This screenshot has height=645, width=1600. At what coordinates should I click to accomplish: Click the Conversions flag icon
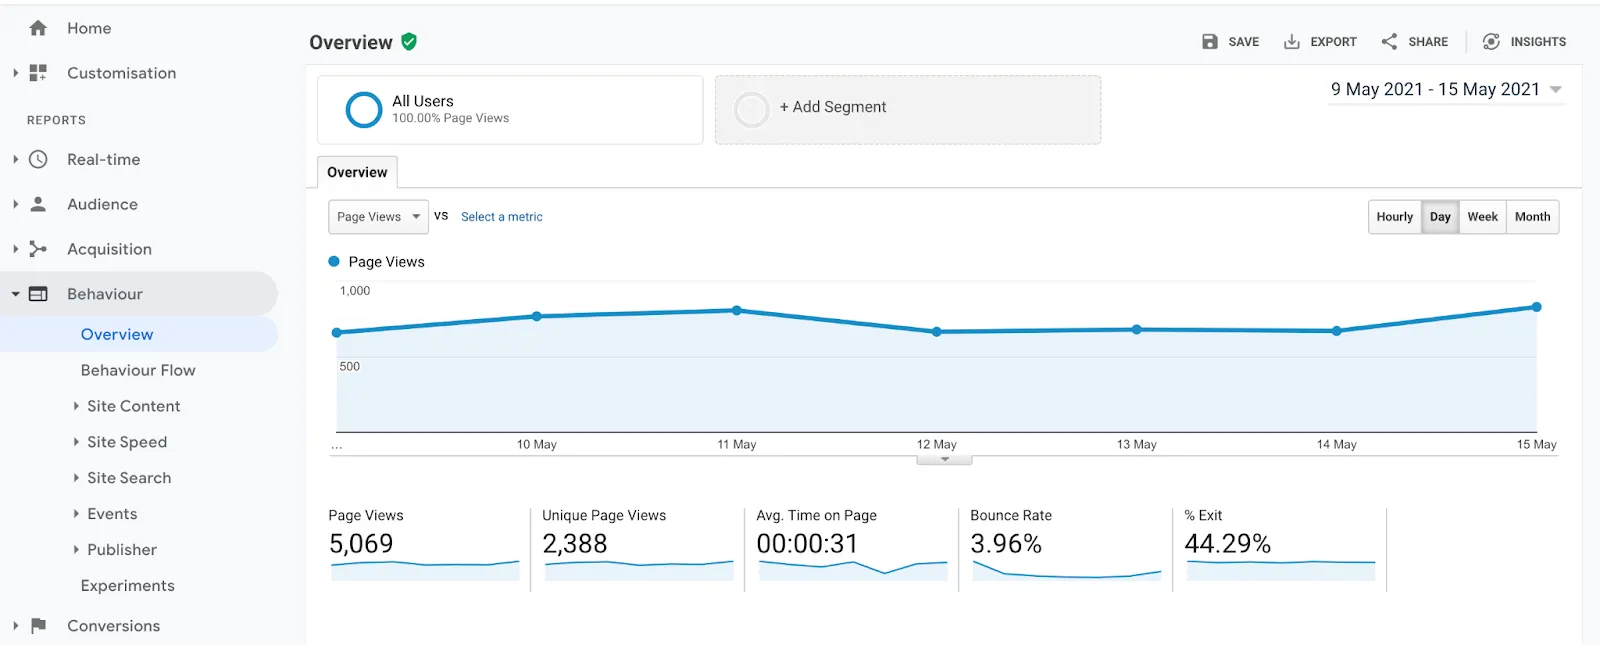(38, 626)
